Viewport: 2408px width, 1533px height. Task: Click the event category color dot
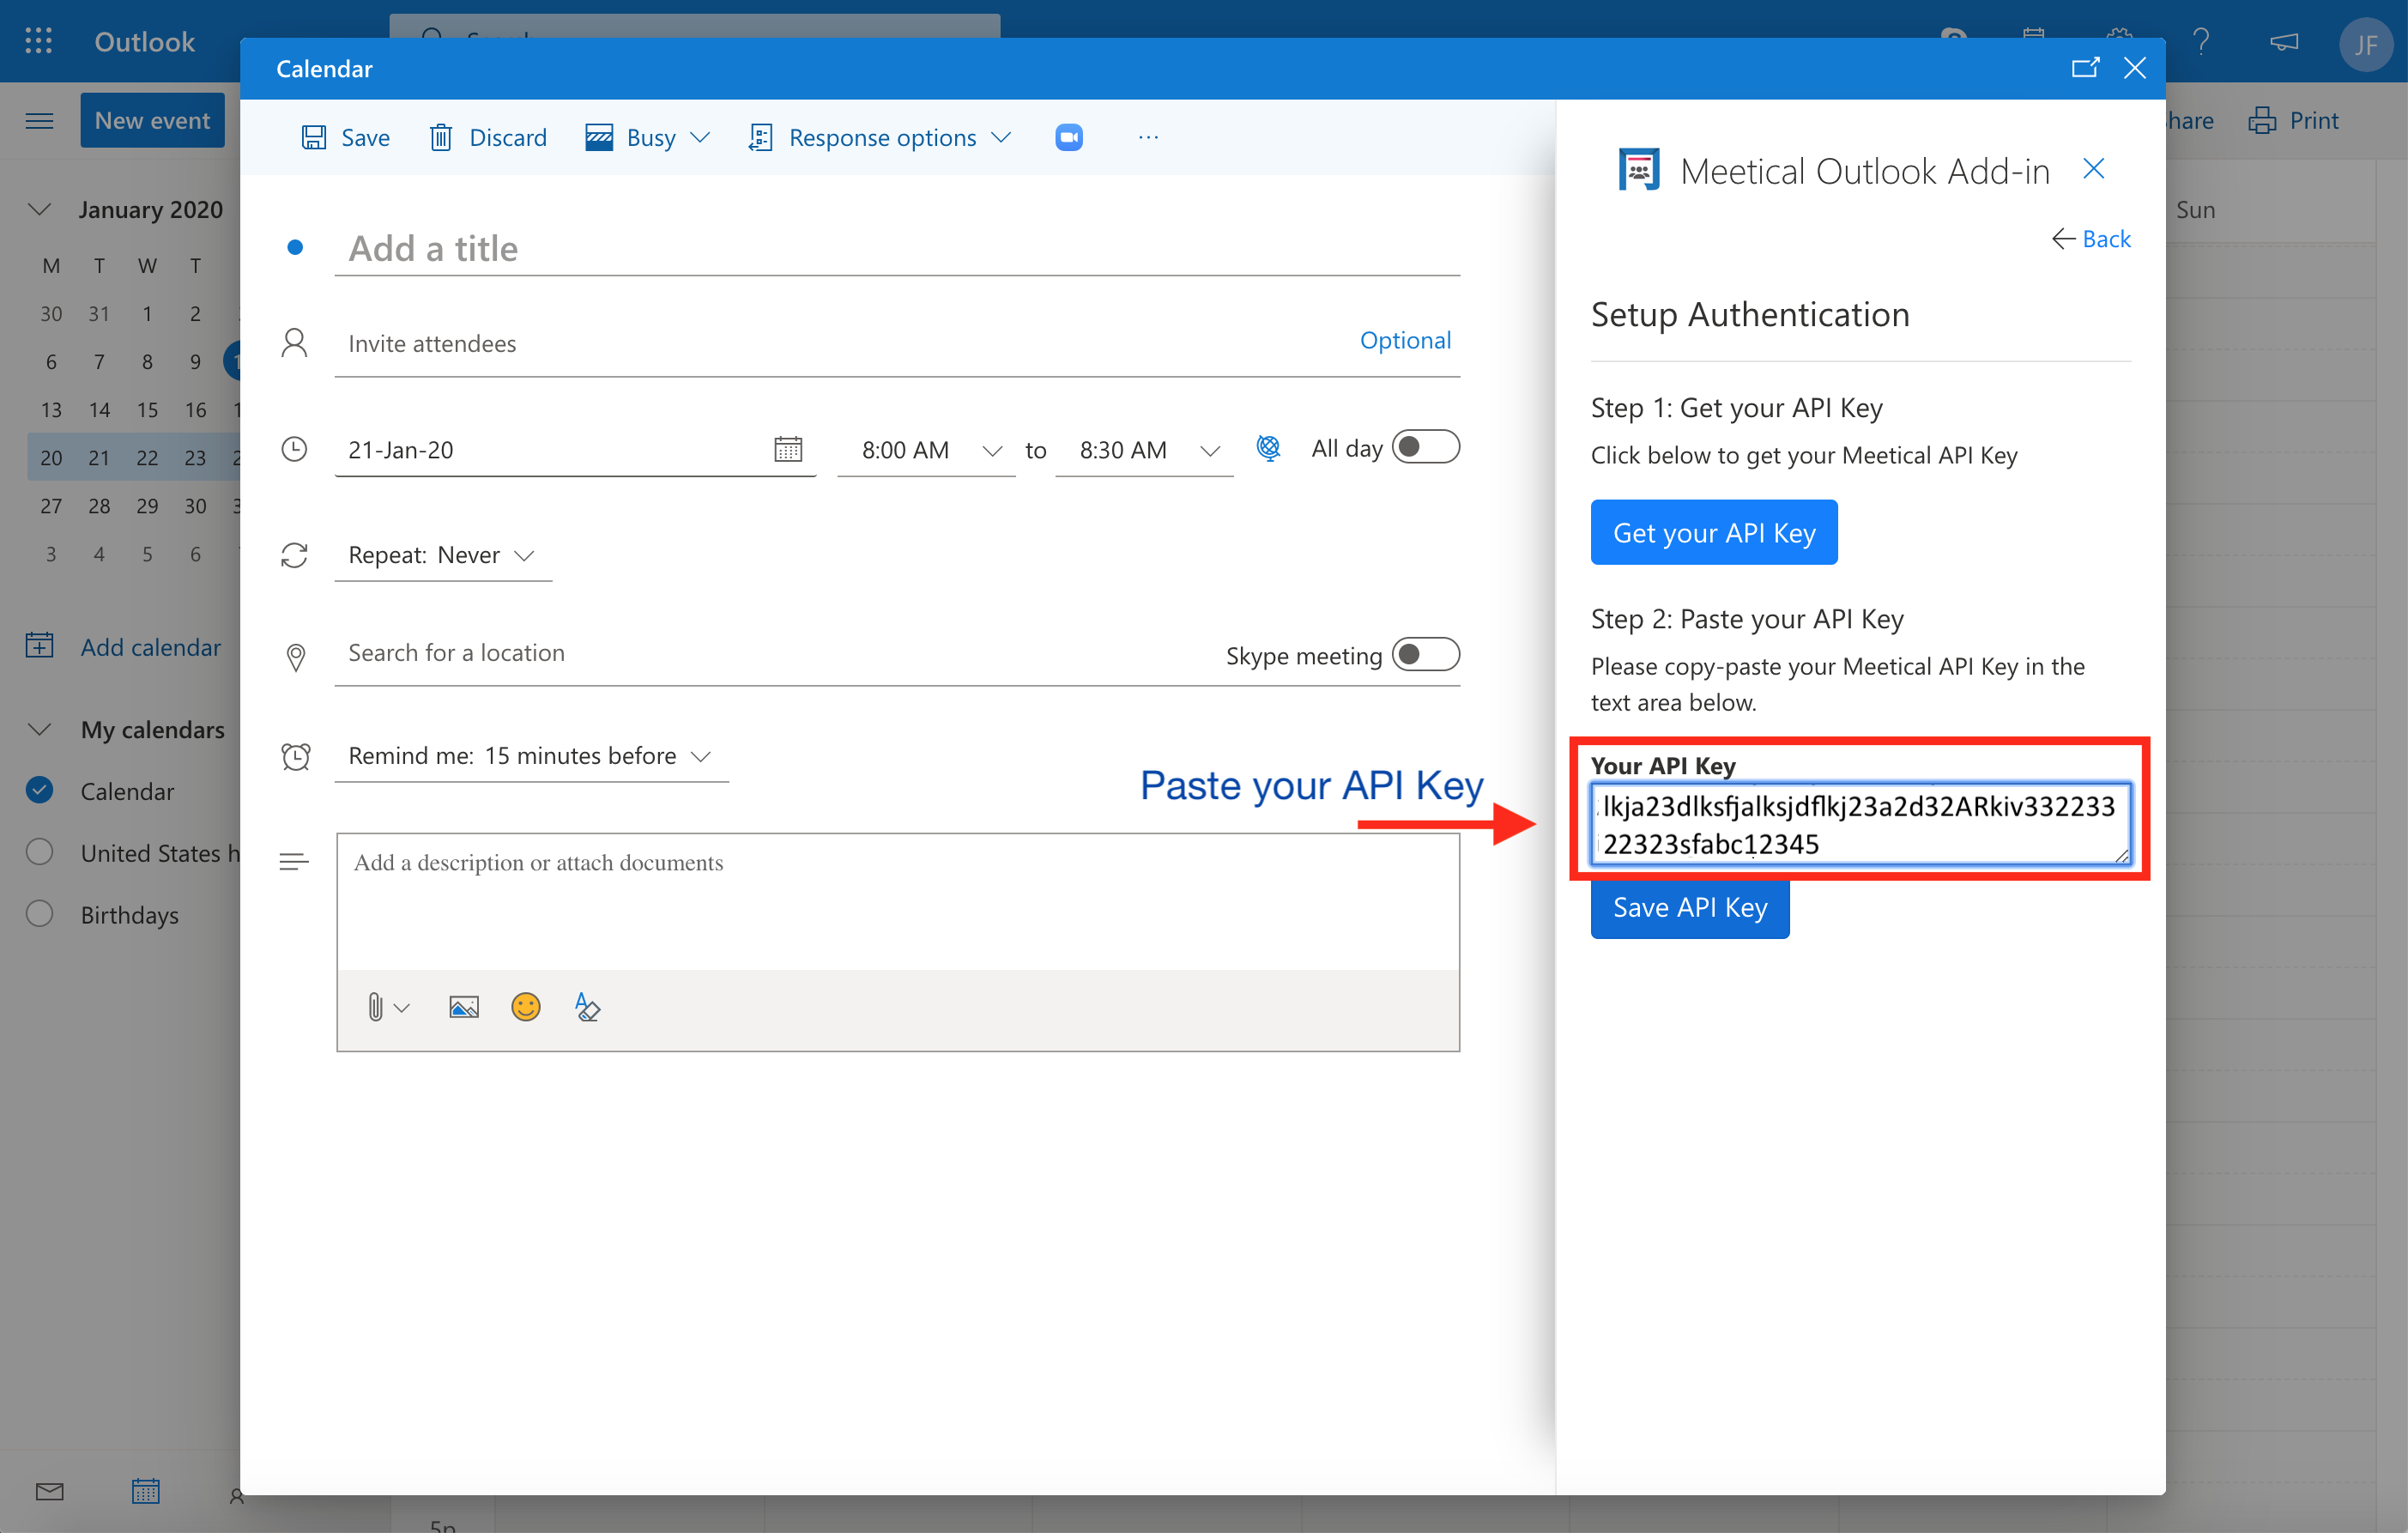[295, 247]
